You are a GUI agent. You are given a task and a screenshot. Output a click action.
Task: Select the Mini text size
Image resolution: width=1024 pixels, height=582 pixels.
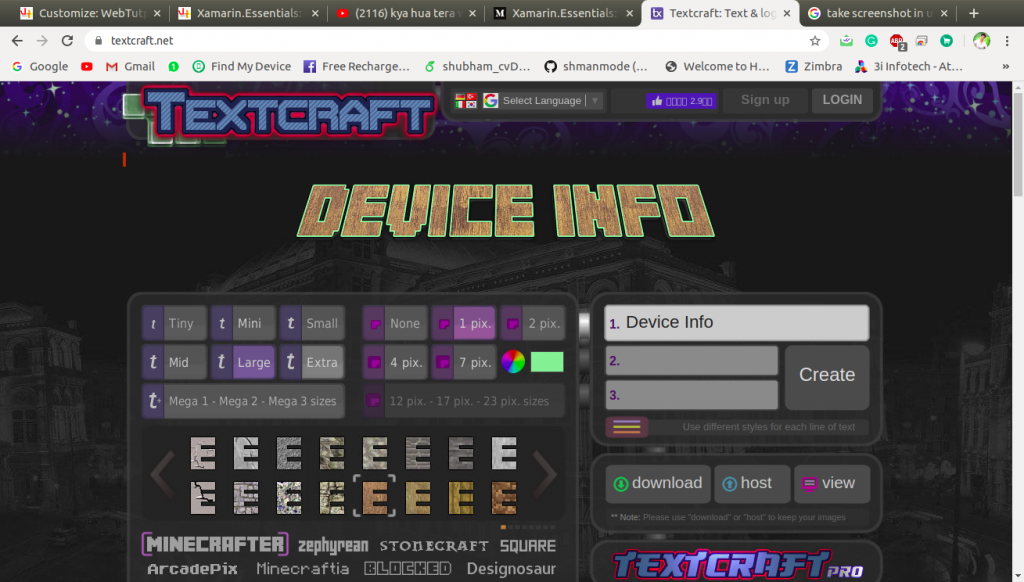[x=243, y=323]
